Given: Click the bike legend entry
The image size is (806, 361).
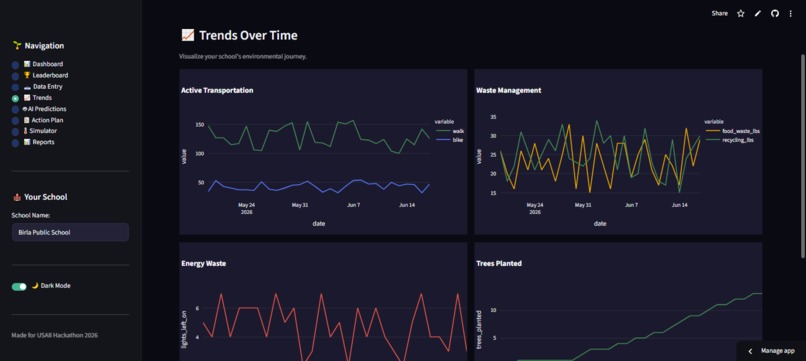Looking at the screenshot, I should (x=449, y=140).
